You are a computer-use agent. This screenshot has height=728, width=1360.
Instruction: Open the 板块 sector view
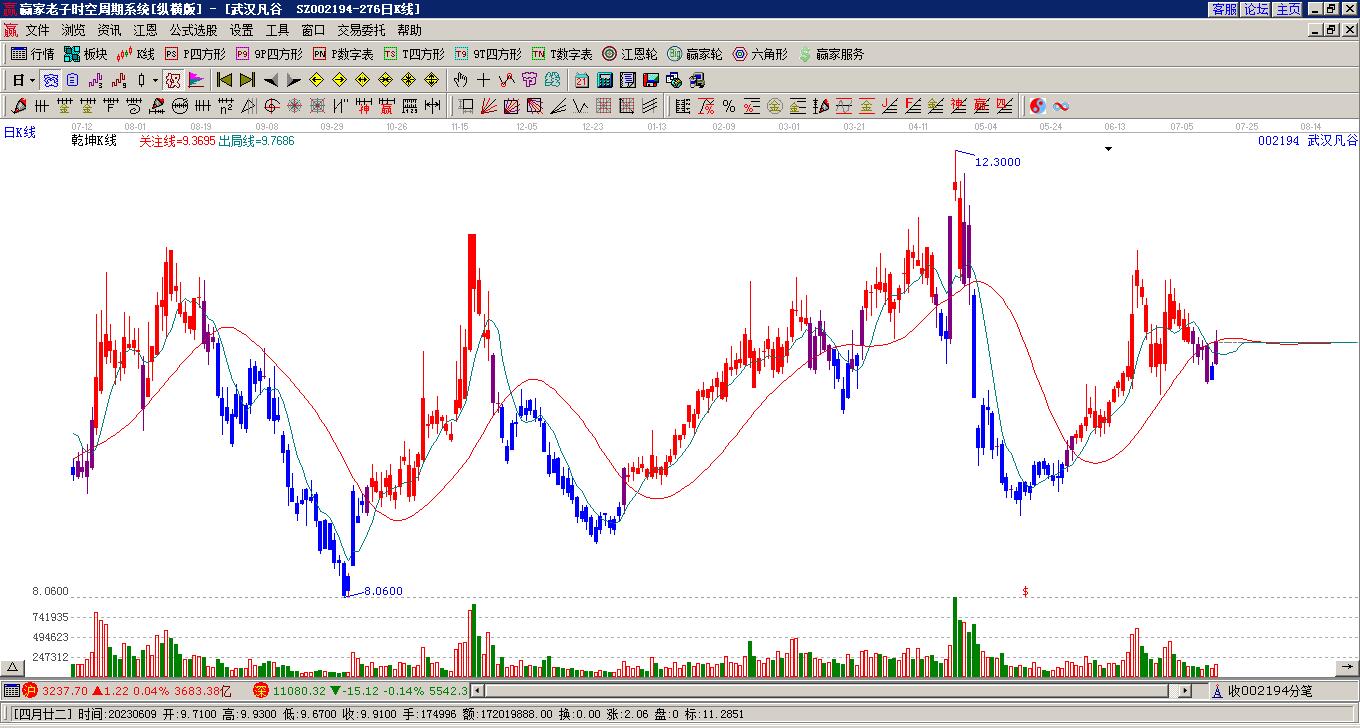(86, 54)
